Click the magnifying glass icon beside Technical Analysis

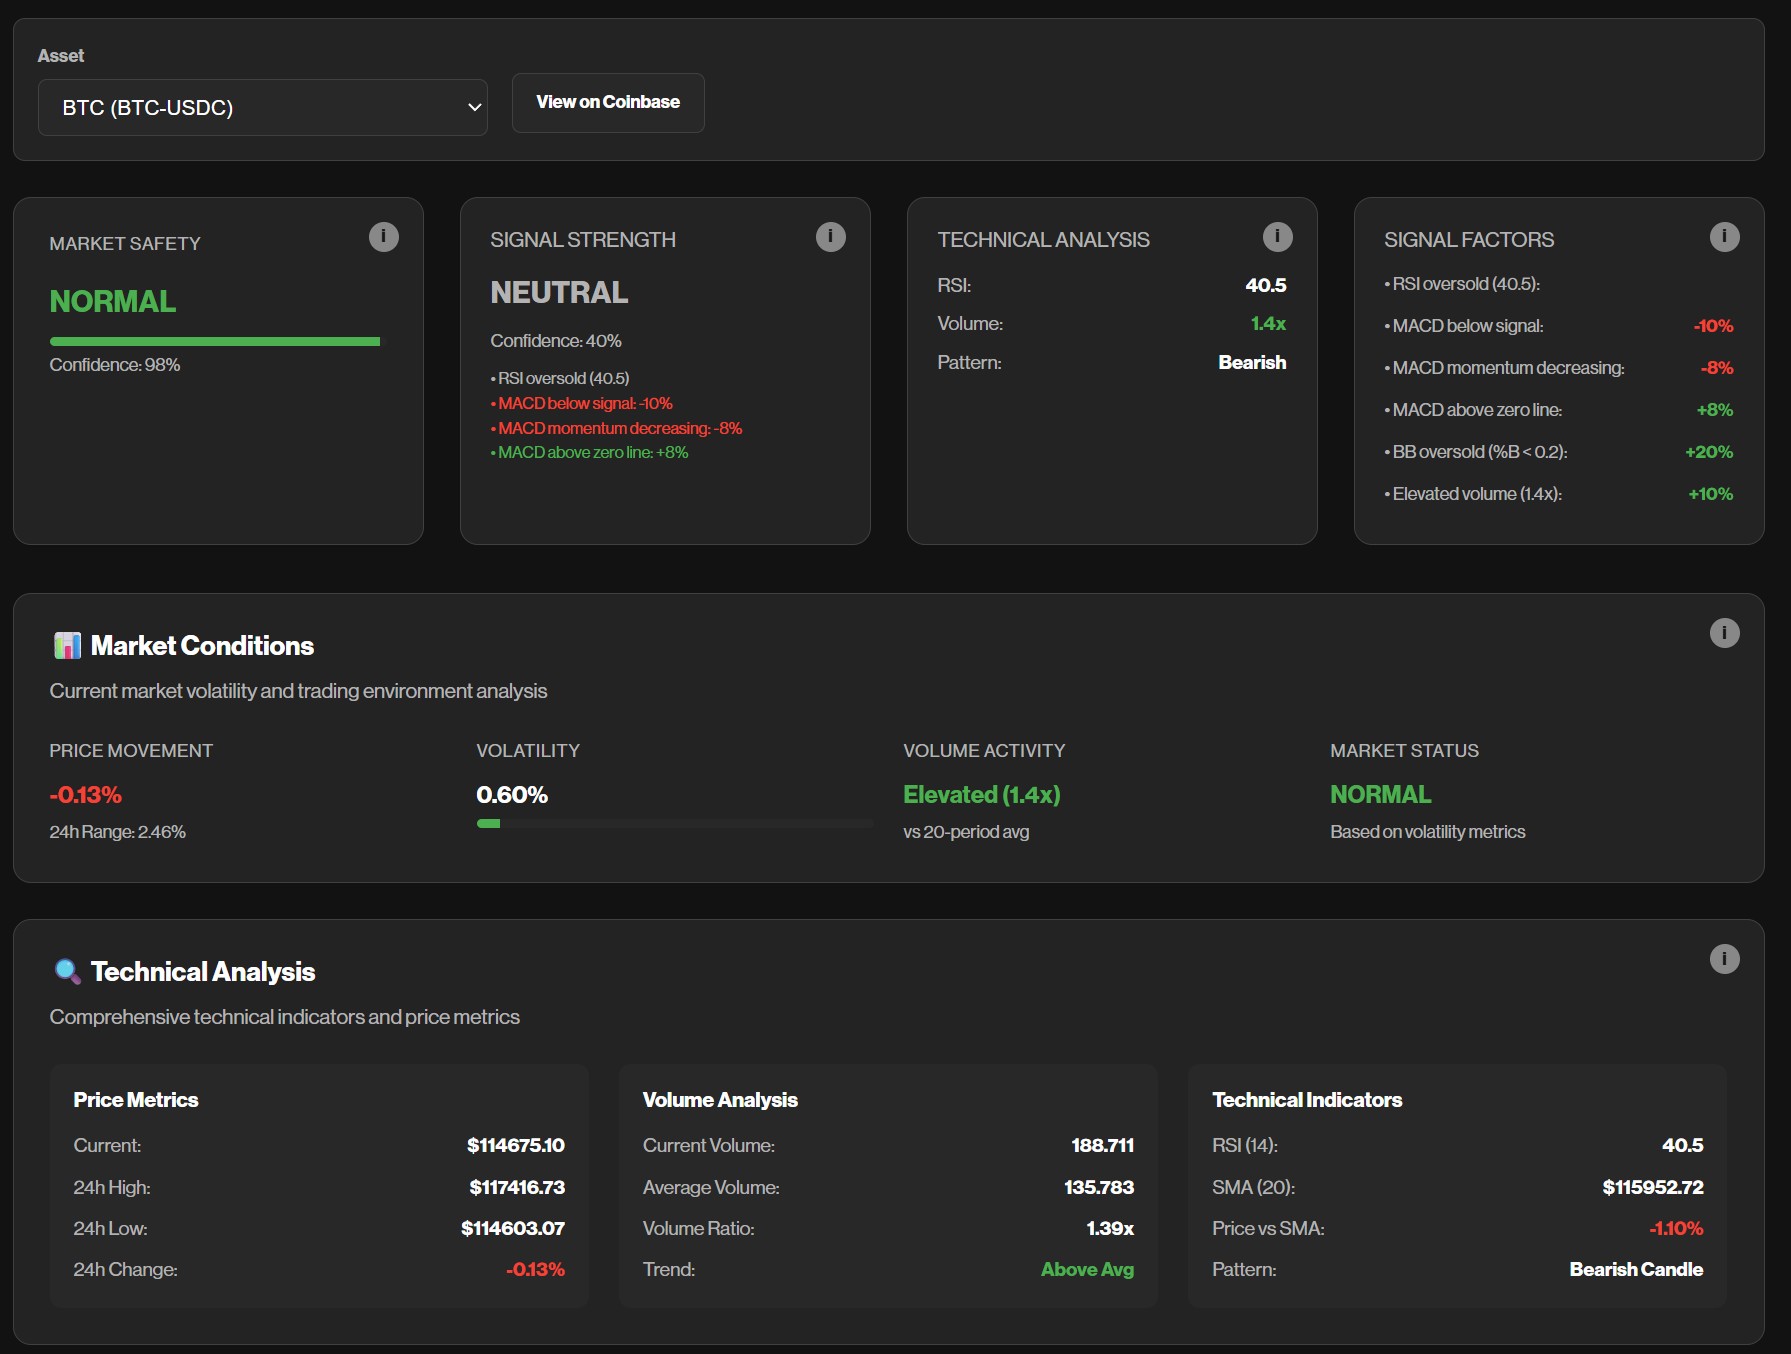pyautogui.click(x=67, y=971)
